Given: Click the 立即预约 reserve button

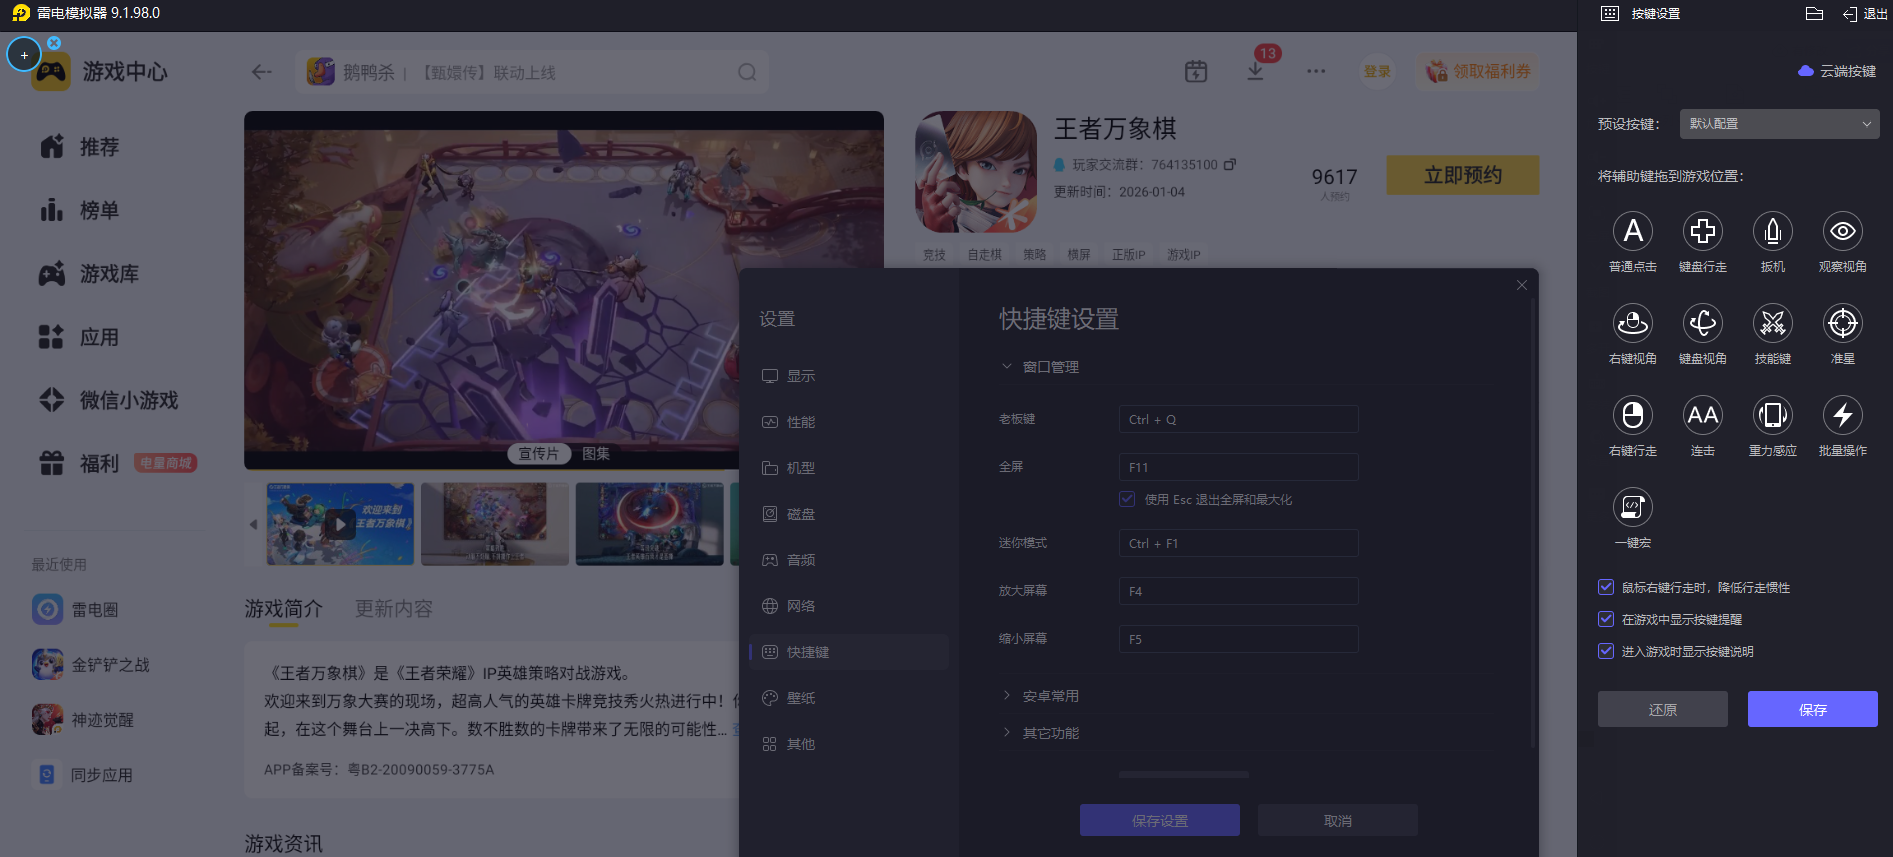Looking at the screenshot, I should [1463, 175].
